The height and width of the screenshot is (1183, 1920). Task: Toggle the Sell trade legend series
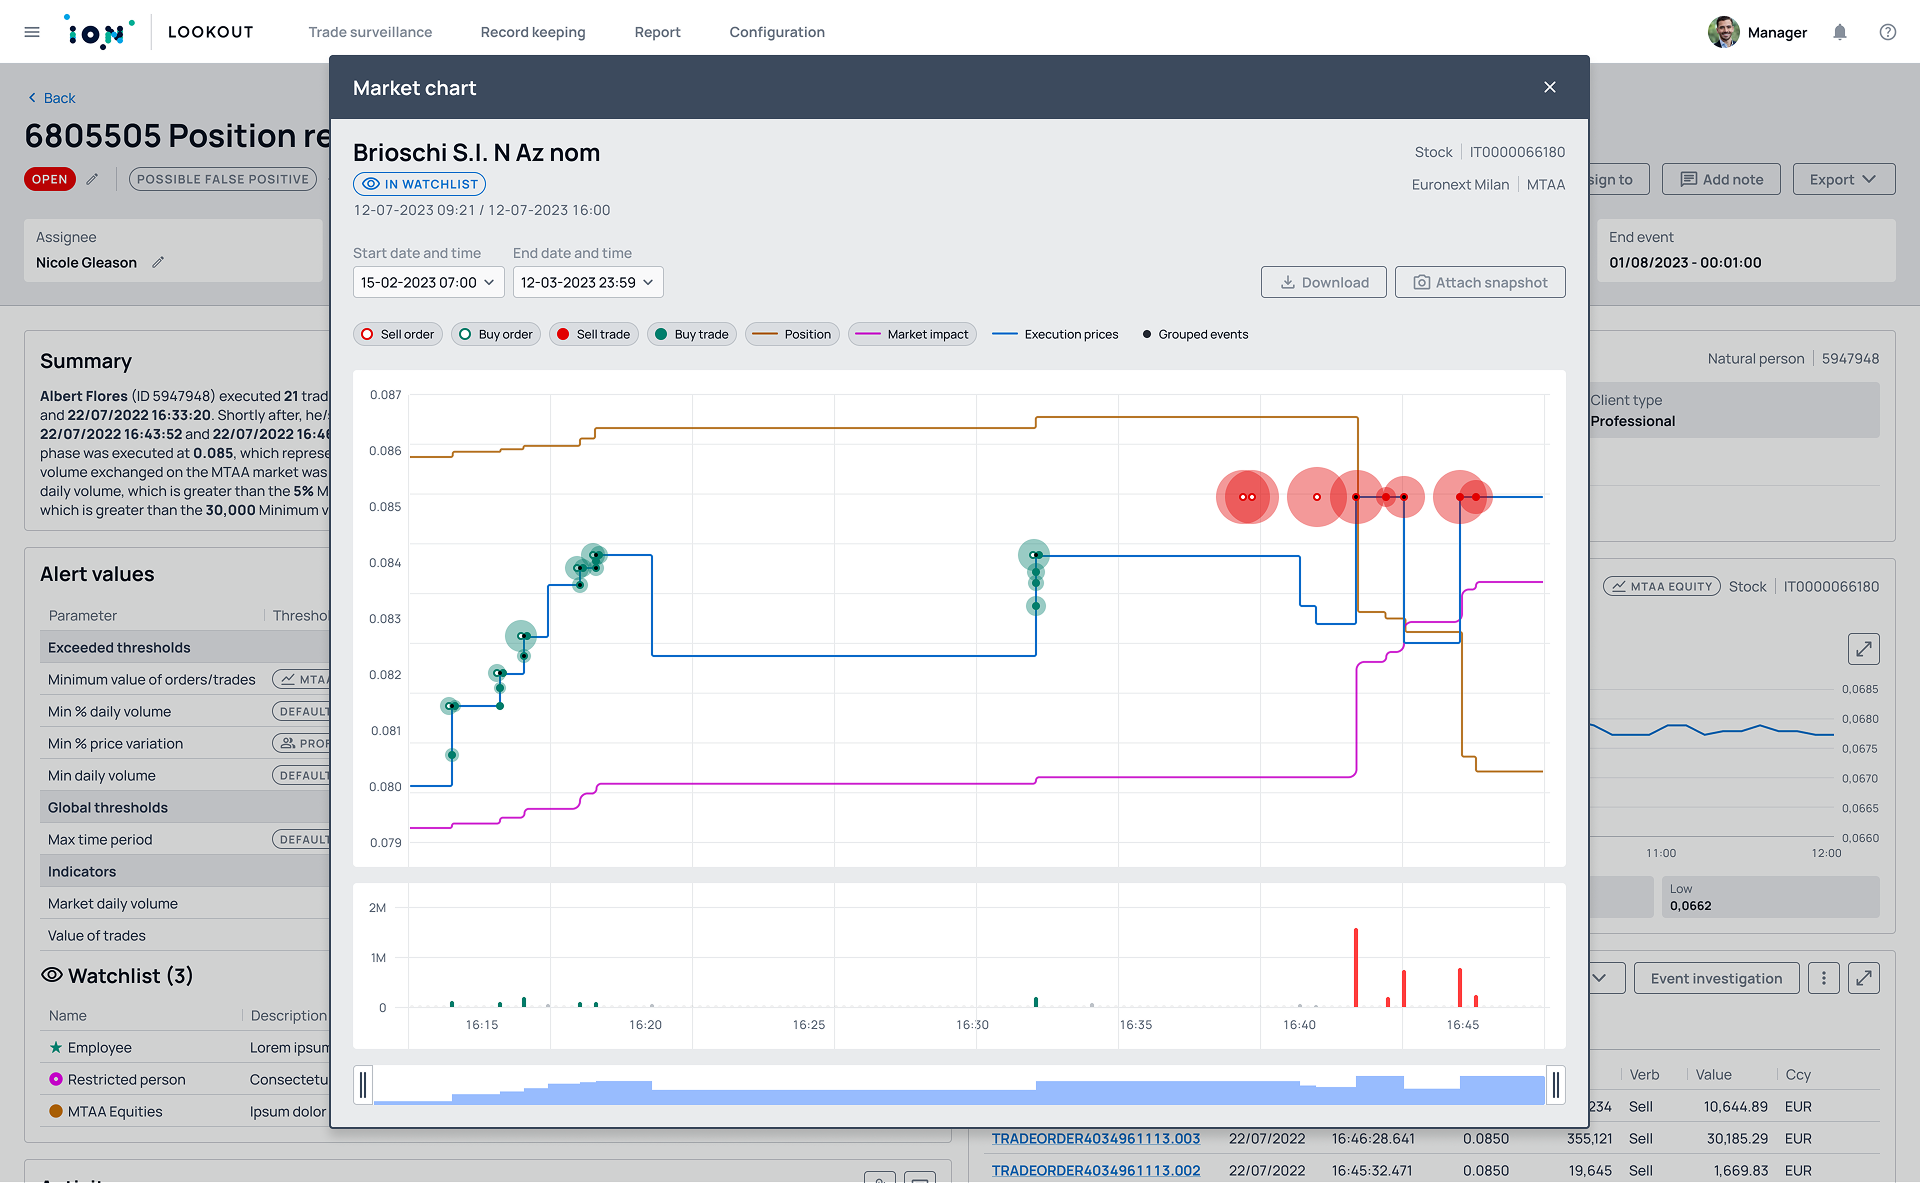point(594,334)
